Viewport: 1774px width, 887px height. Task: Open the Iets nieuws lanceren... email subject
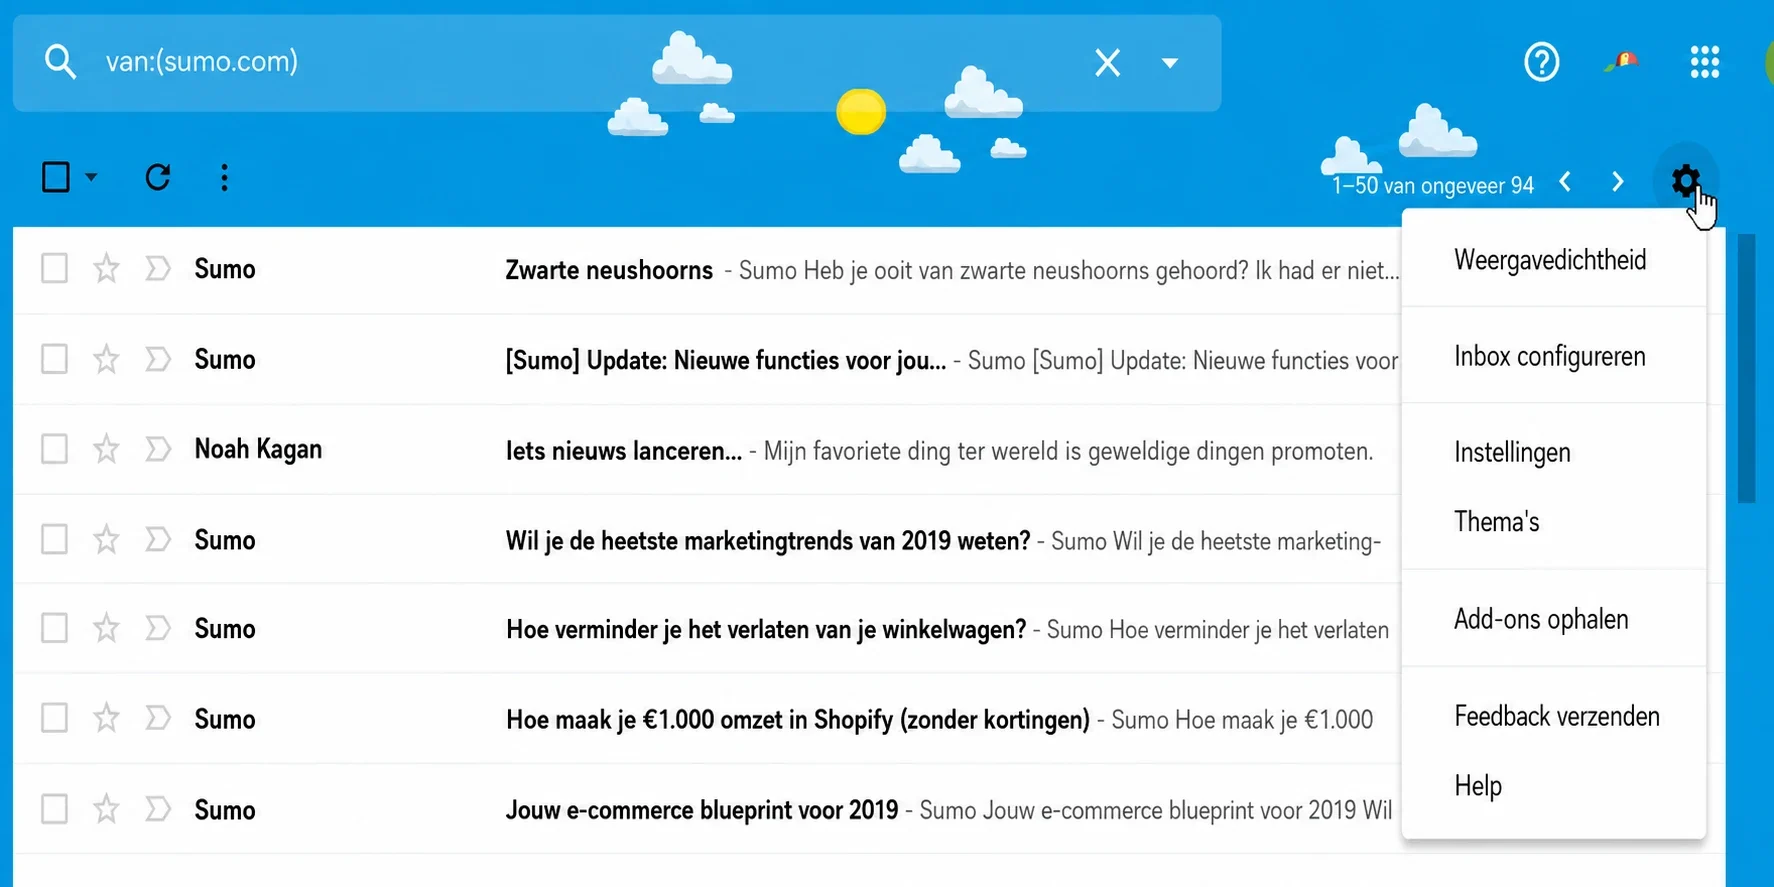624,451
